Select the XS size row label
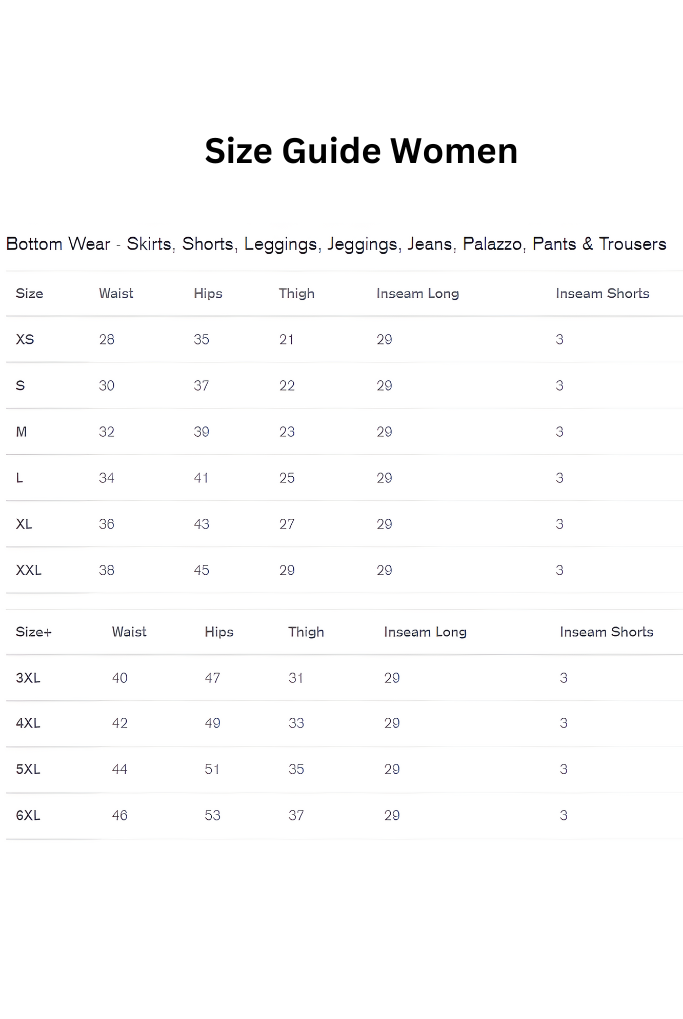This screenshot has width=683, height=1019. 25,339
